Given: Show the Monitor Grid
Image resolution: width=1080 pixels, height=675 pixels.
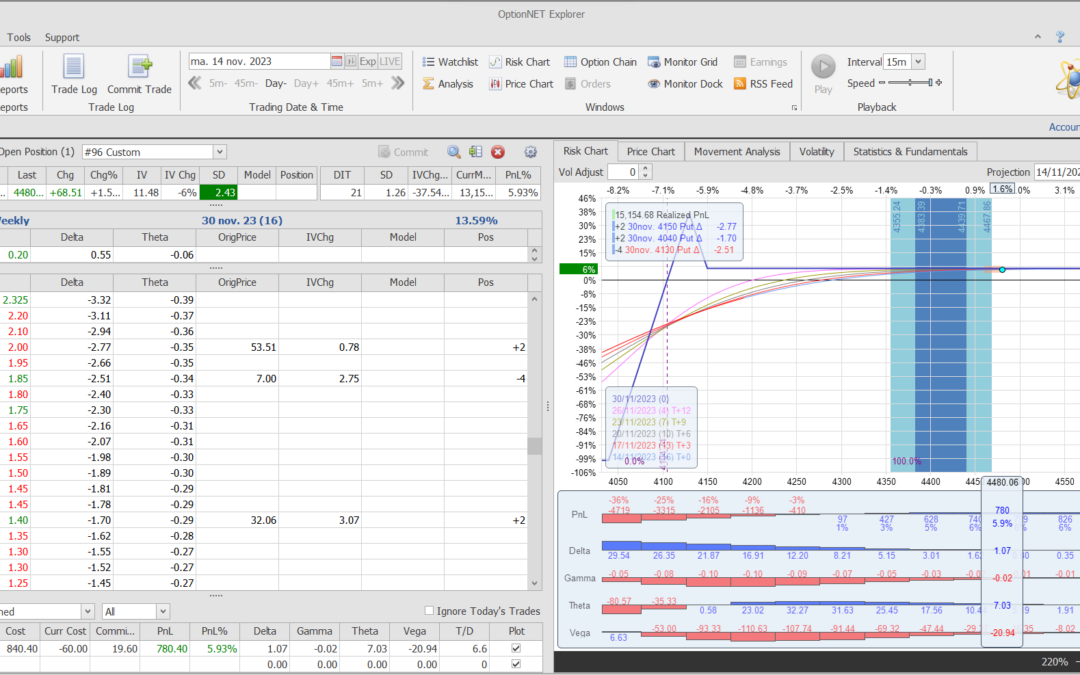Looking at the screenshot, I should point(682,62).
